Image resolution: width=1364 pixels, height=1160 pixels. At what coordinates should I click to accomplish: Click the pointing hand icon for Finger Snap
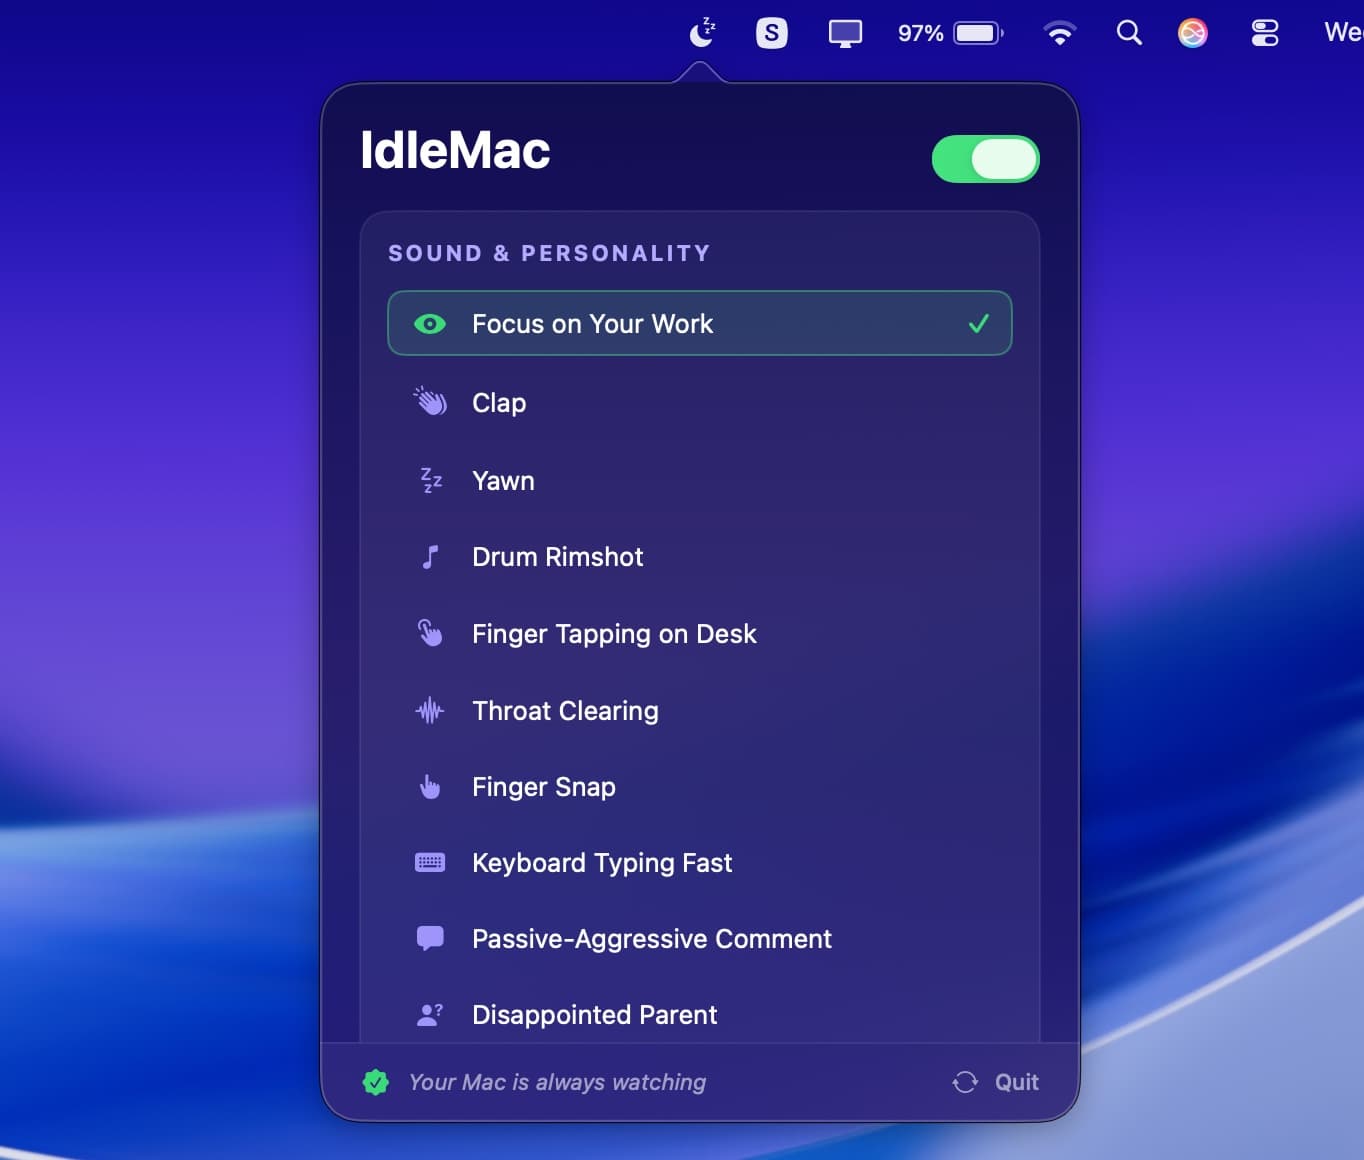pyautogui.click(x=430, y=787)
